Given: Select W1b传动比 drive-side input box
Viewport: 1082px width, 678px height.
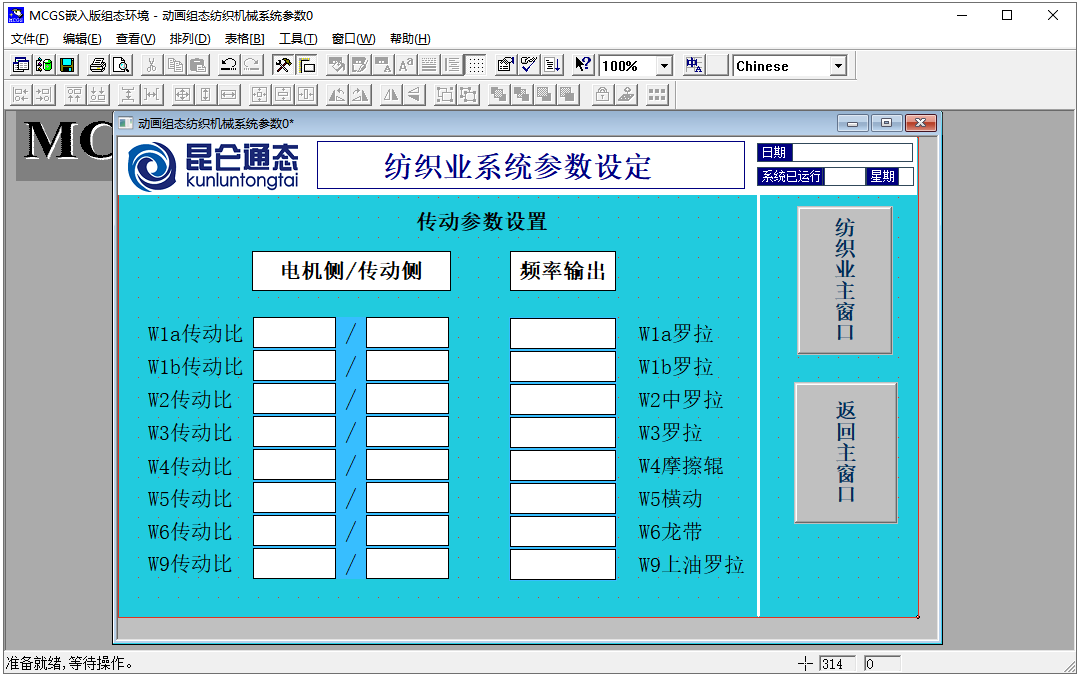Looking at the screenshot, I should [x=407, y=366].
